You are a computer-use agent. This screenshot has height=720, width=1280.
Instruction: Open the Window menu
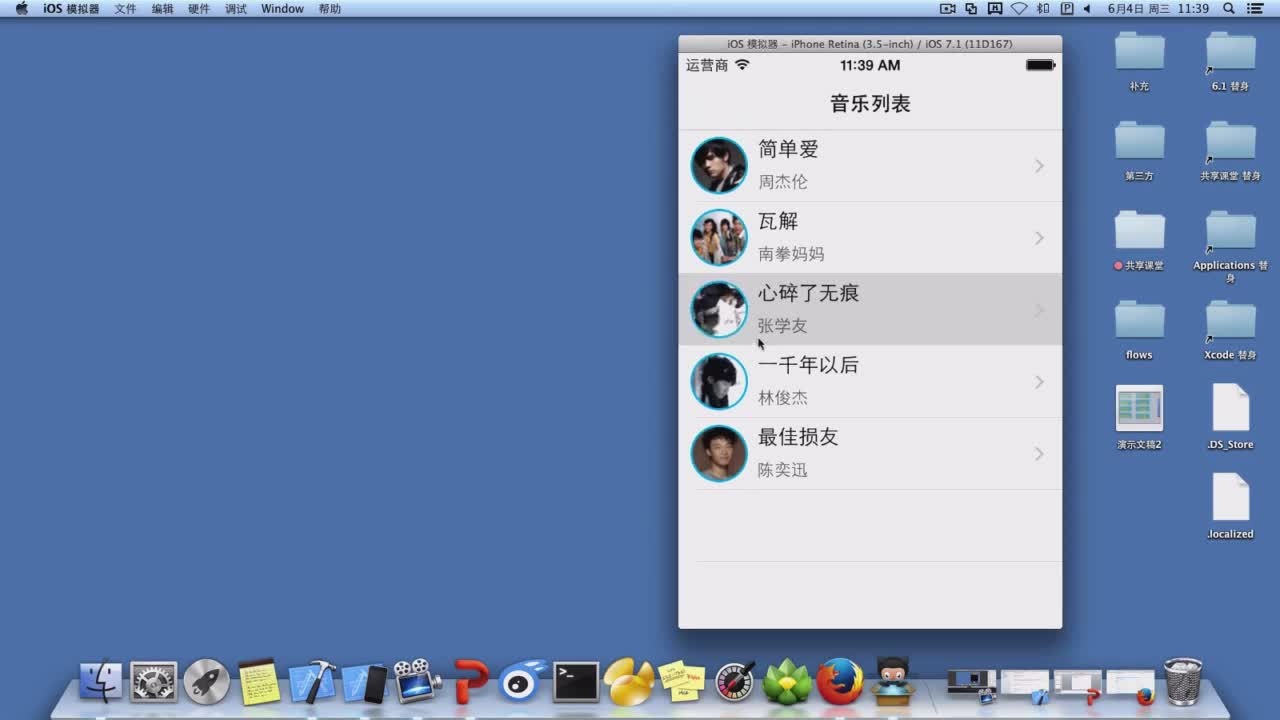[282, 9]
